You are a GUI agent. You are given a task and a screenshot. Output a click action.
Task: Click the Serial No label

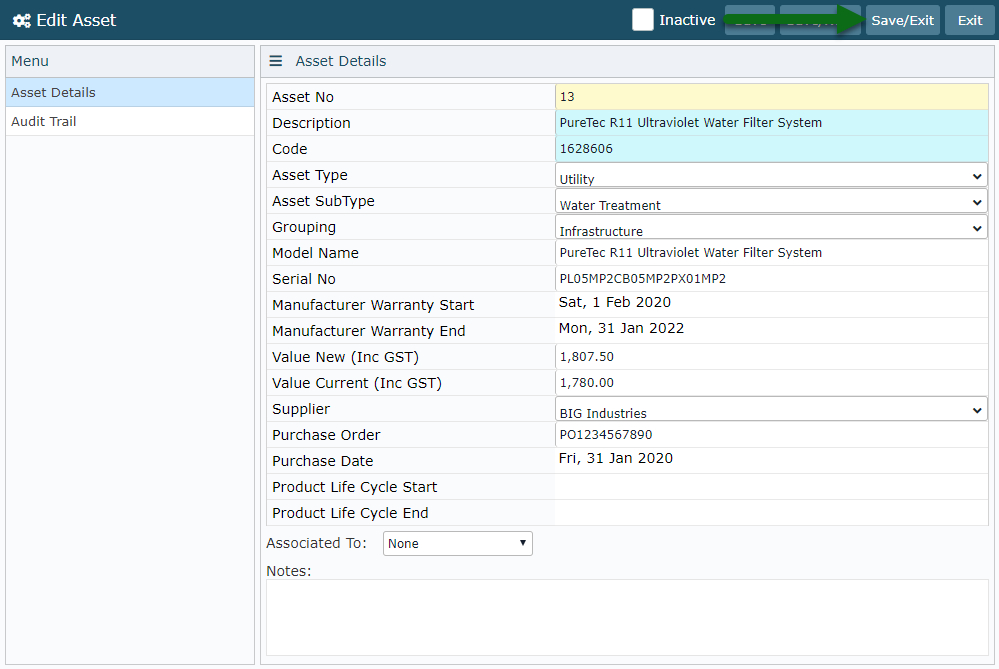coord(304,279)
